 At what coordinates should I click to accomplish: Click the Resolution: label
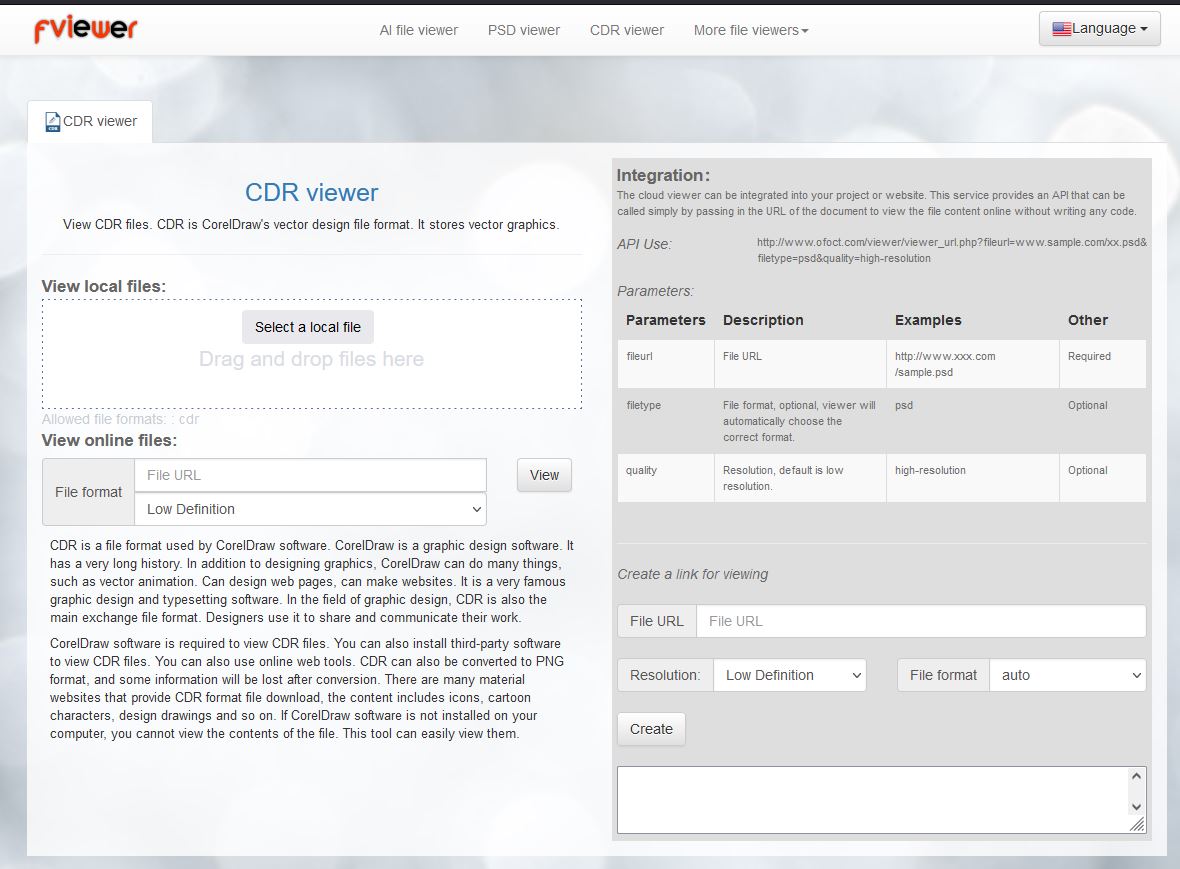pyautogui.click(x=665, y=676)
